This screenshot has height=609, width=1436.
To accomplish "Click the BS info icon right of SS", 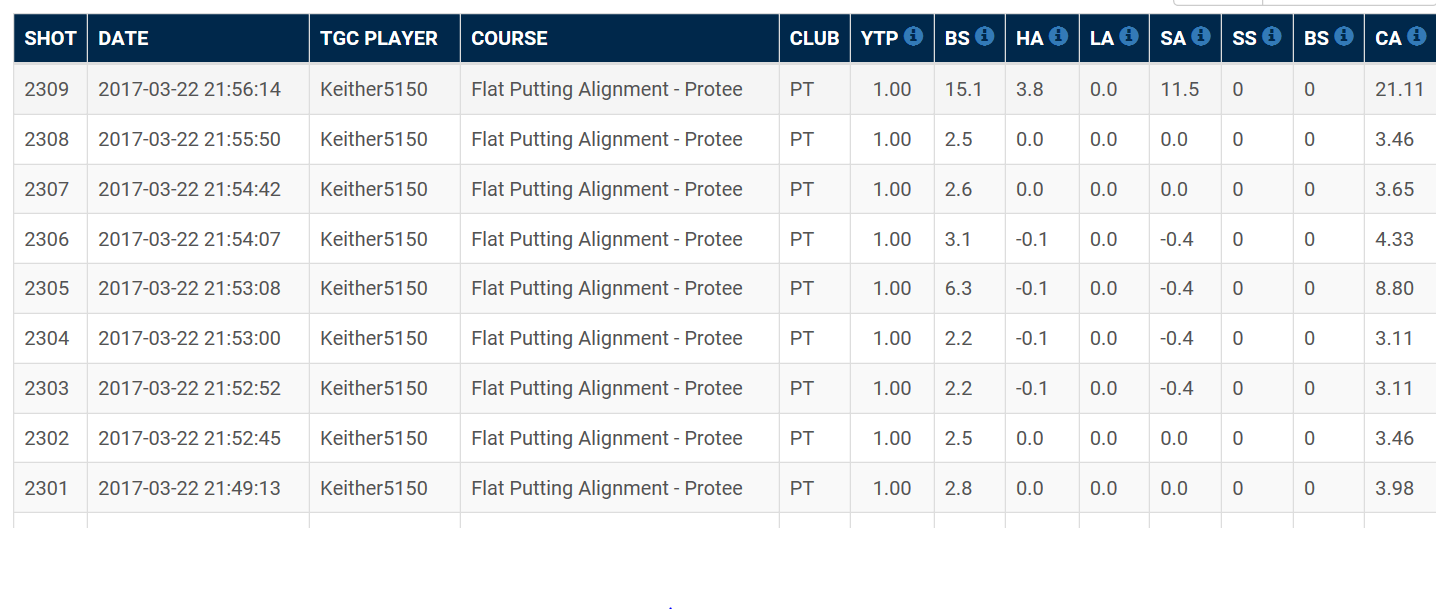I will pyautogui.click(x=1344, y=36).
